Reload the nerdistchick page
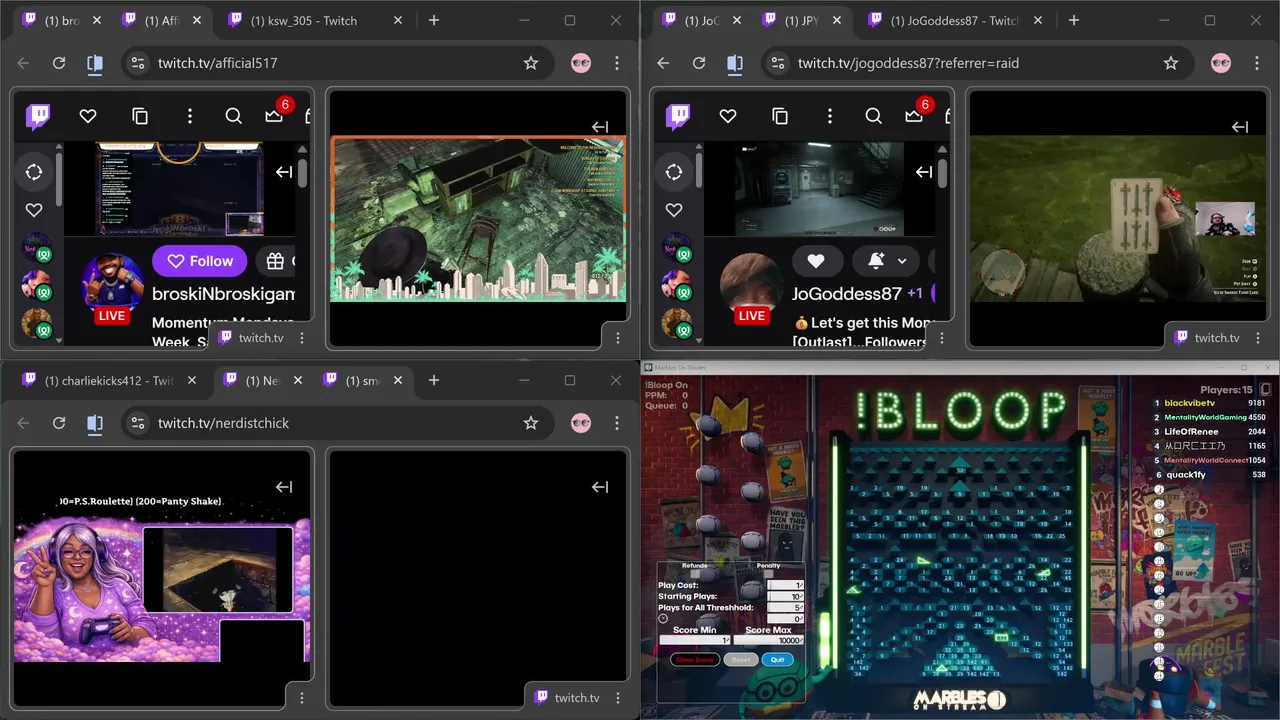Image resolution: width=1280 pixels, height=720 pixels. [59, 423]
